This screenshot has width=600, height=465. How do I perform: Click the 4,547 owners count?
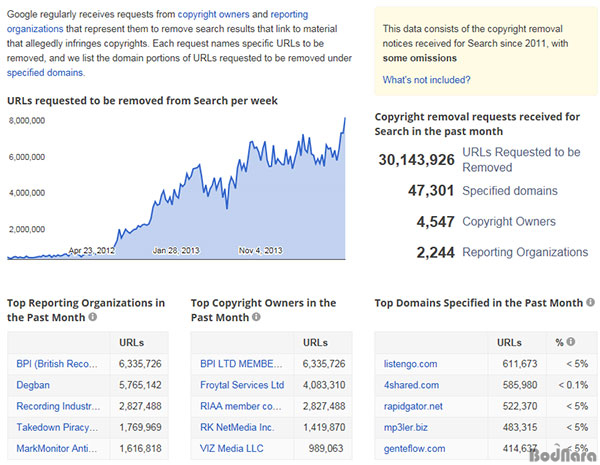(435, 222)
